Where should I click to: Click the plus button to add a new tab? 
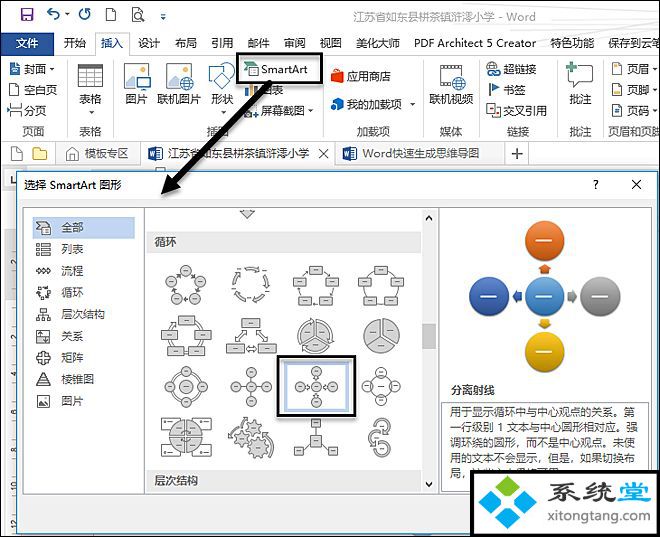click(x=517, y=154)
